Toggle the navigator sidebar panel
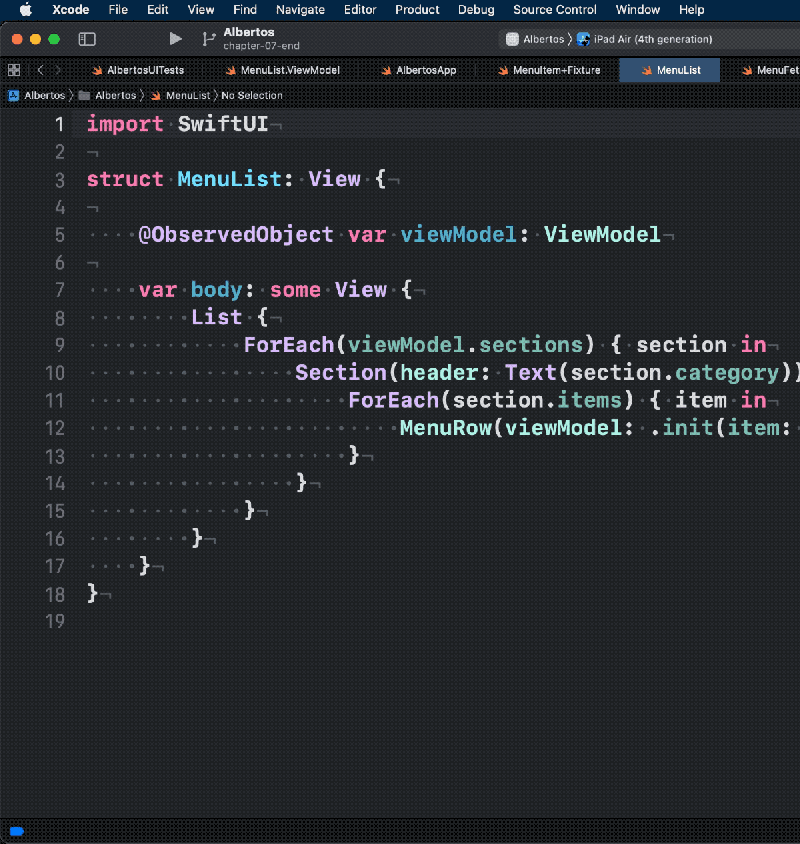 pos(88,38)
